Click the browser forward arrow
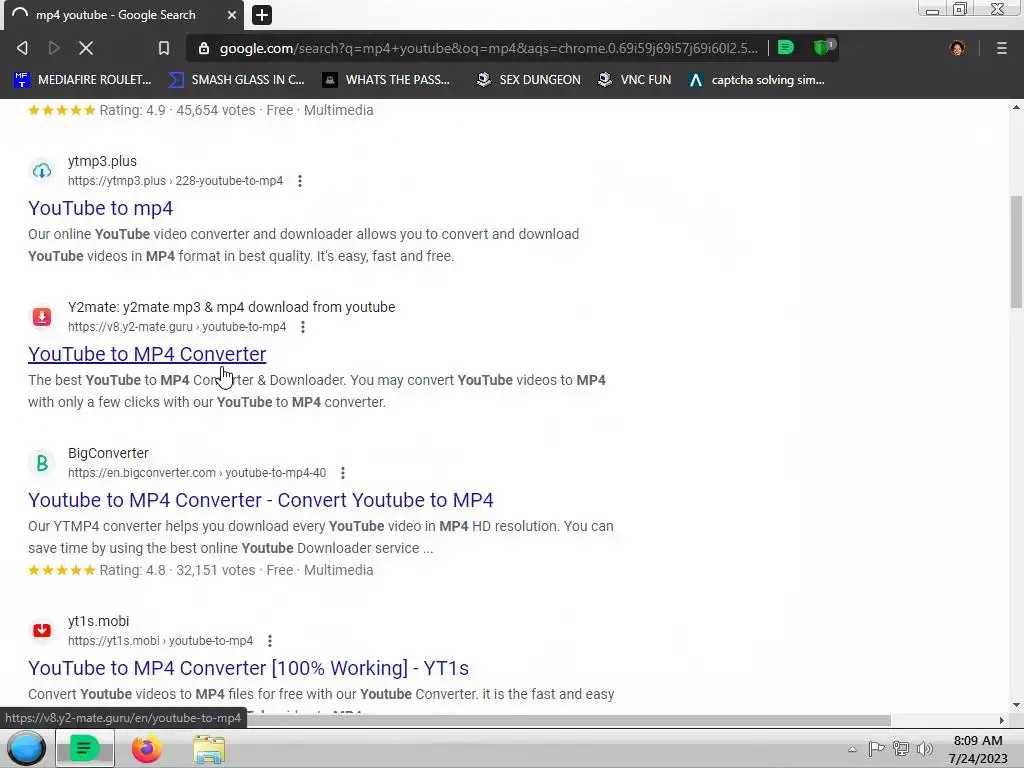This screenshot has width=1024, height=768. pyautogui.click(x=54, y=48)
